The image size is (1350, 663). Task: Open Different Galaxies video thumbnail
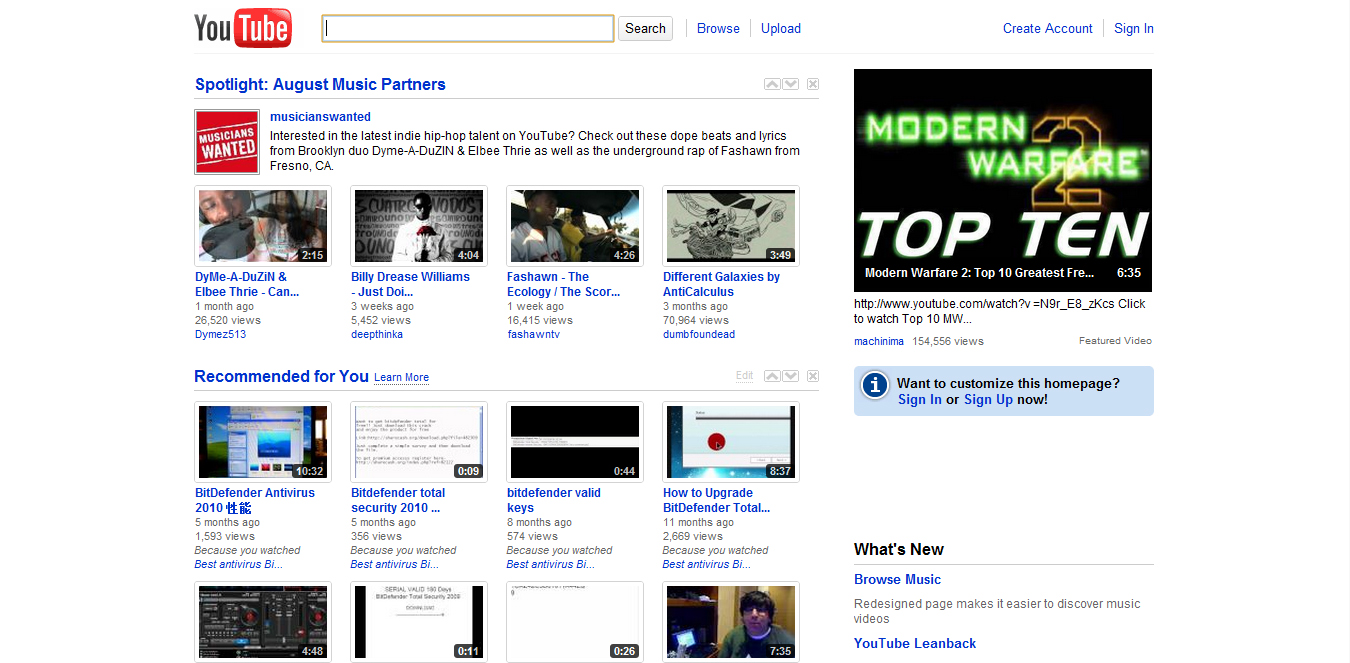click(731, 226)
